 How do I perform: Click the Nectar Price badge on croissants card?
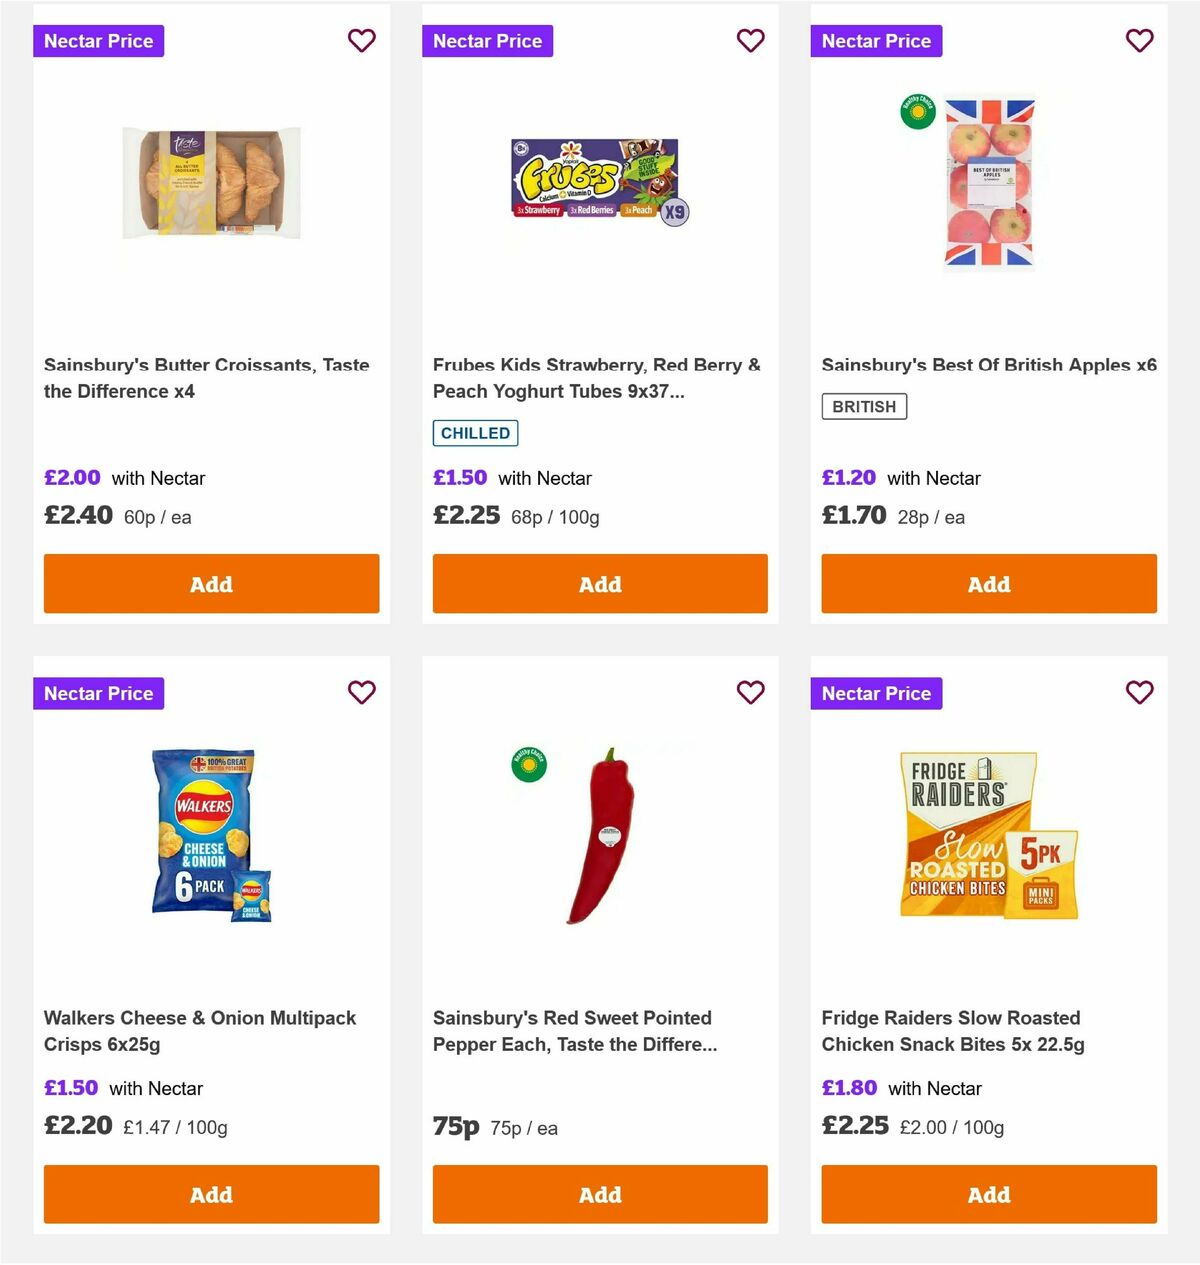click(98, 41)
